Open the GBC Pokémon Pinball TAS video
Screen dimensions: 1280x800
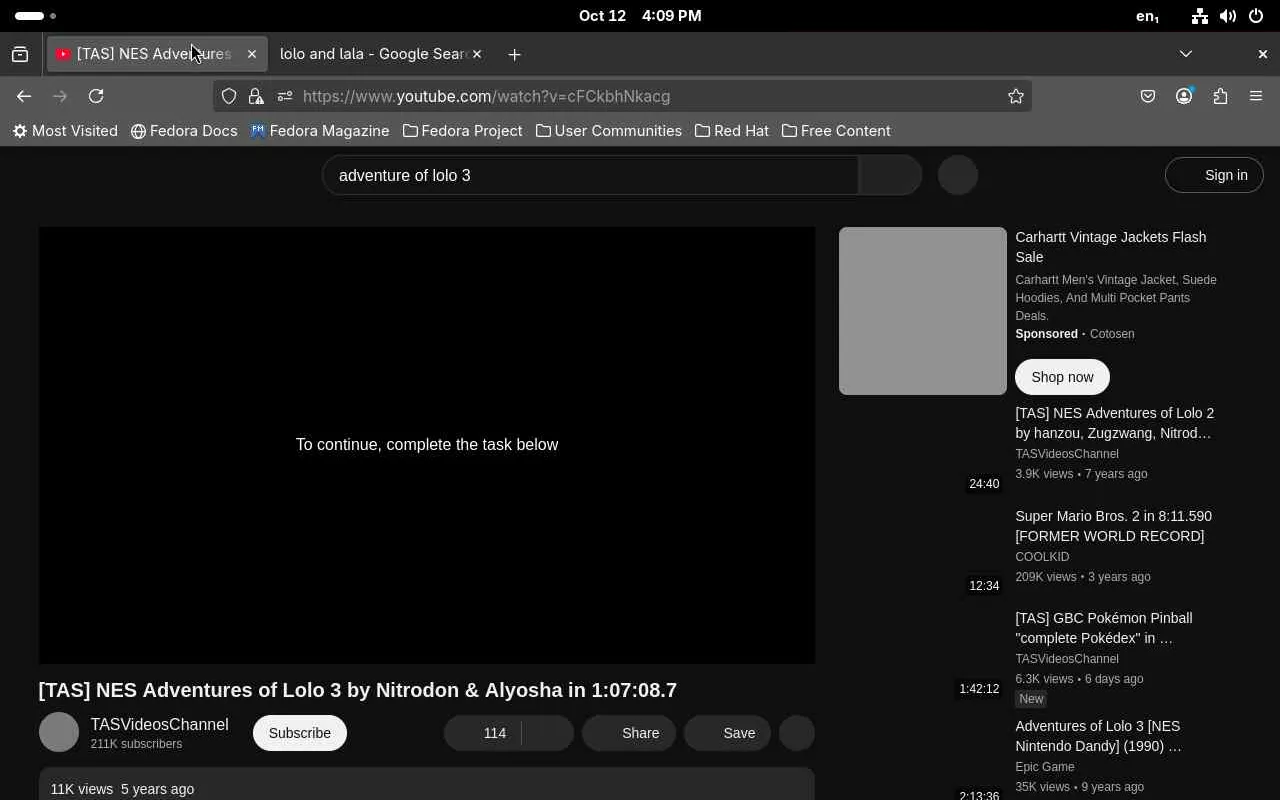tap(1104, 628)
